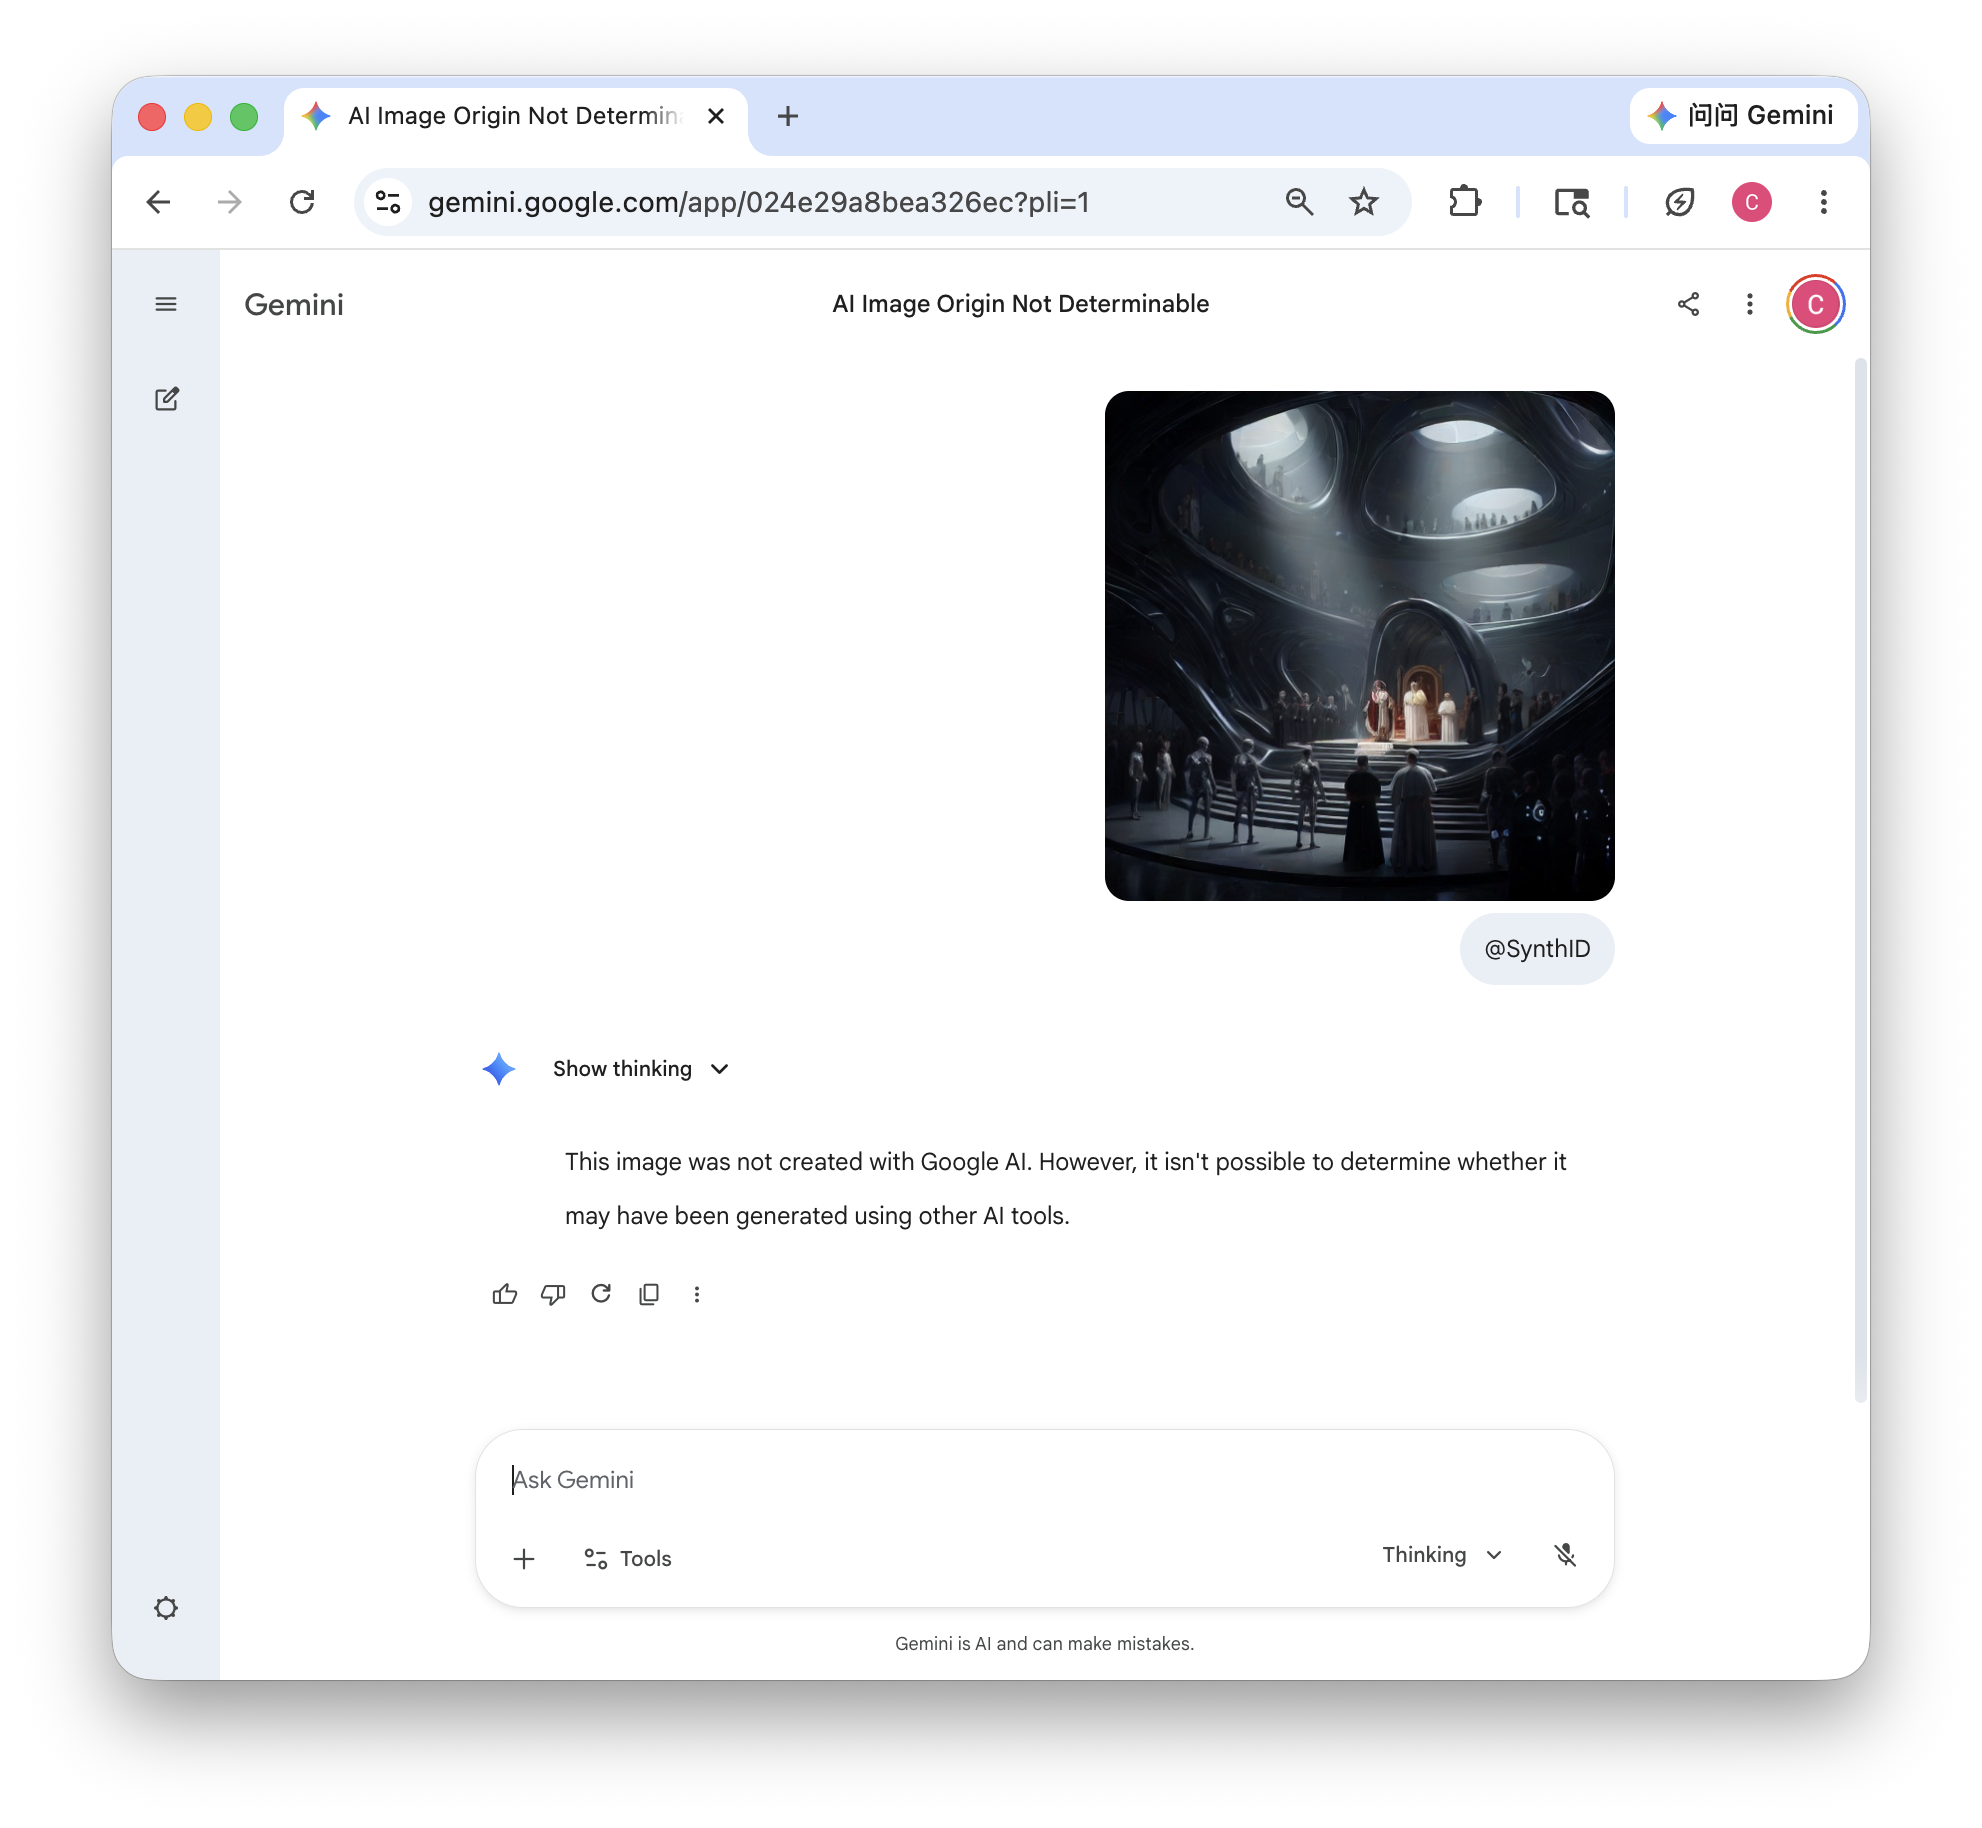Screen dimensions: 1982x1828
Task: Click the page vertical scrollbar
Action: pyautogui.click(x=1860, y=880)
